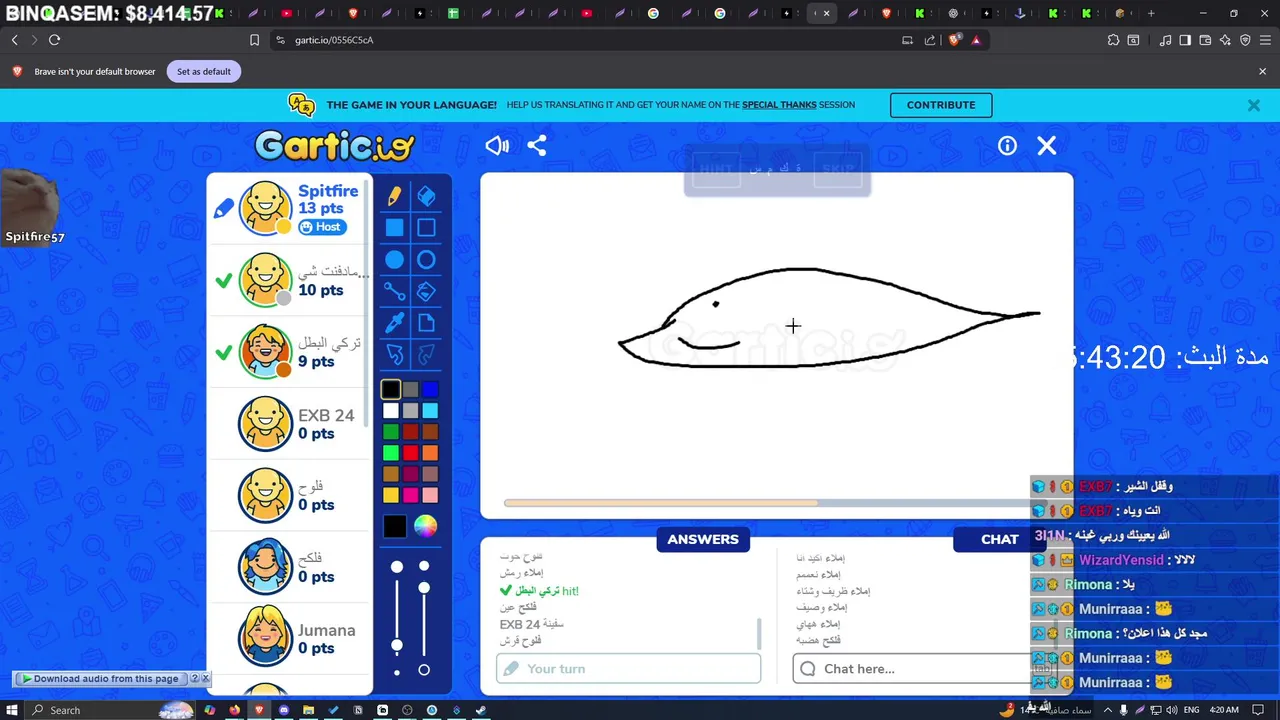The height and width of the screenshot is (720, 1280).
Task: Open File Explorer from the taskbar
Action: (308, 710)
